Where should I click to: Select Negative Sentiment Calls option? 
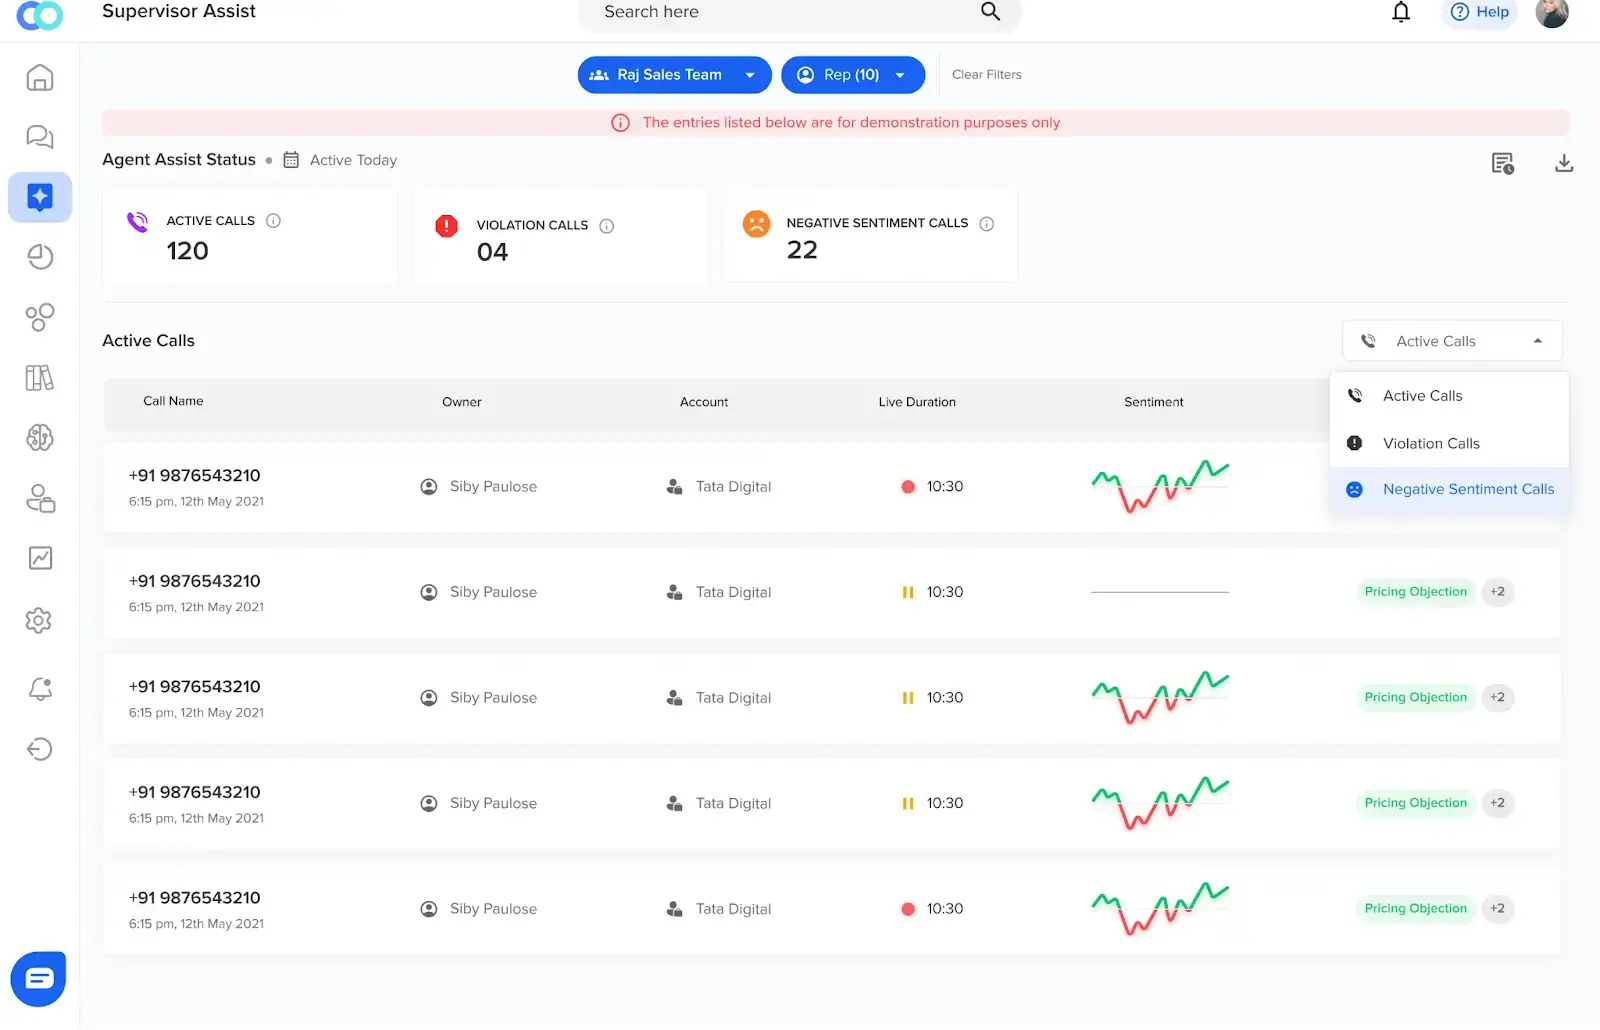[x=1468, y=489]
